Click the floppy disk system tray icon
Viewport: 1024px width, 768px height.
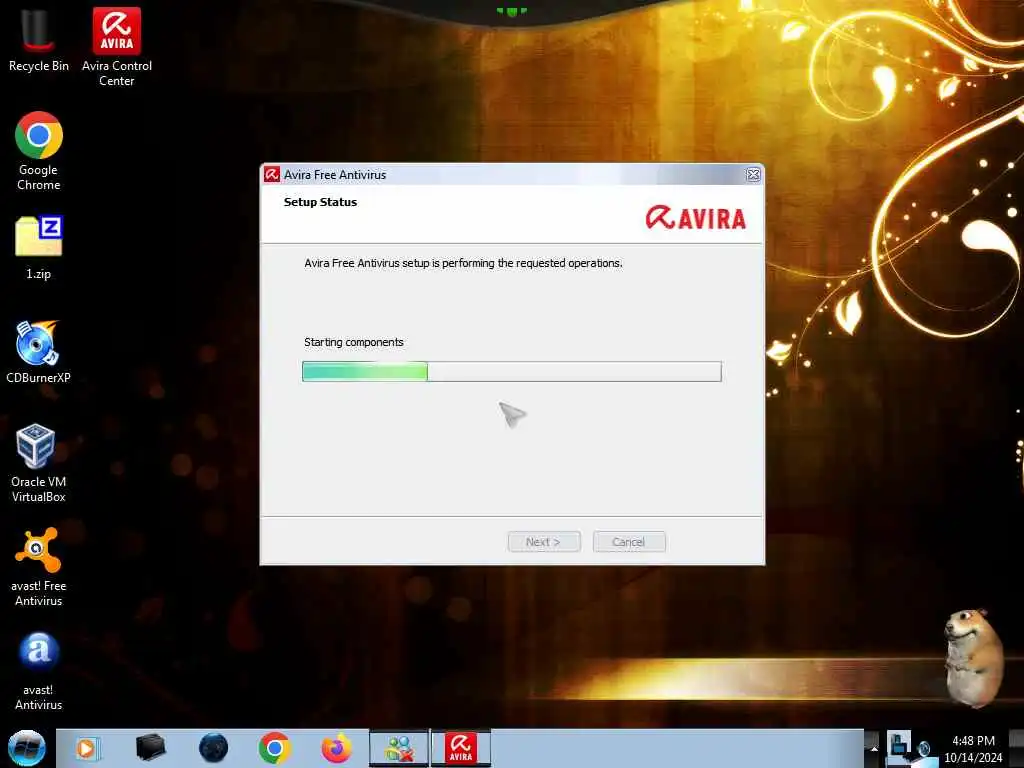[899, 744]
